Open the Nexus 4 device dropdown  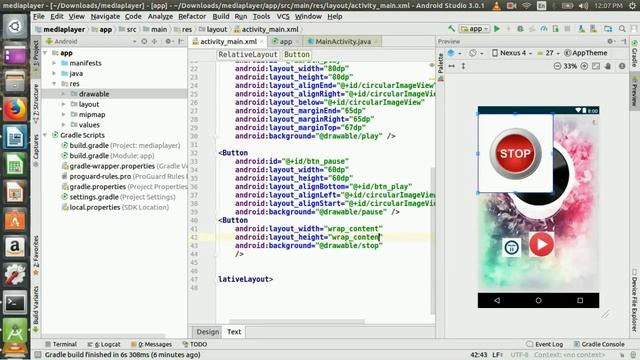(512, 53)
